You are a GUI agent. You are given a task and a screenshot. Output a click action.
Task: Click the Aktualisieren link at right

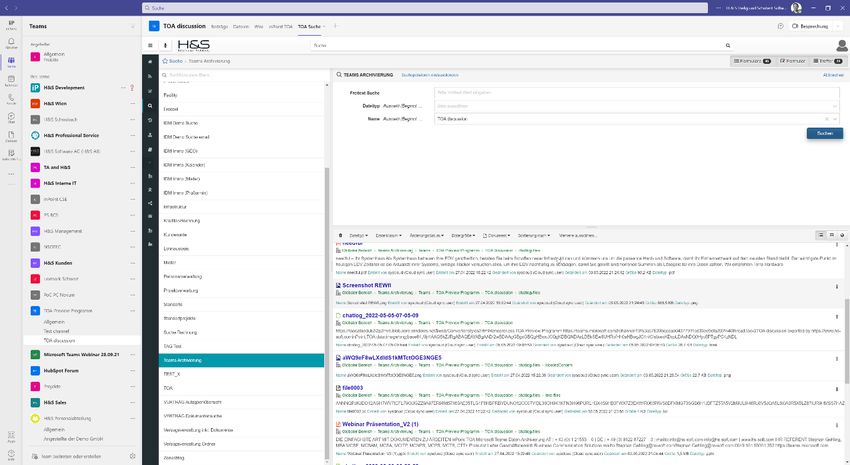tap(833, 75)
